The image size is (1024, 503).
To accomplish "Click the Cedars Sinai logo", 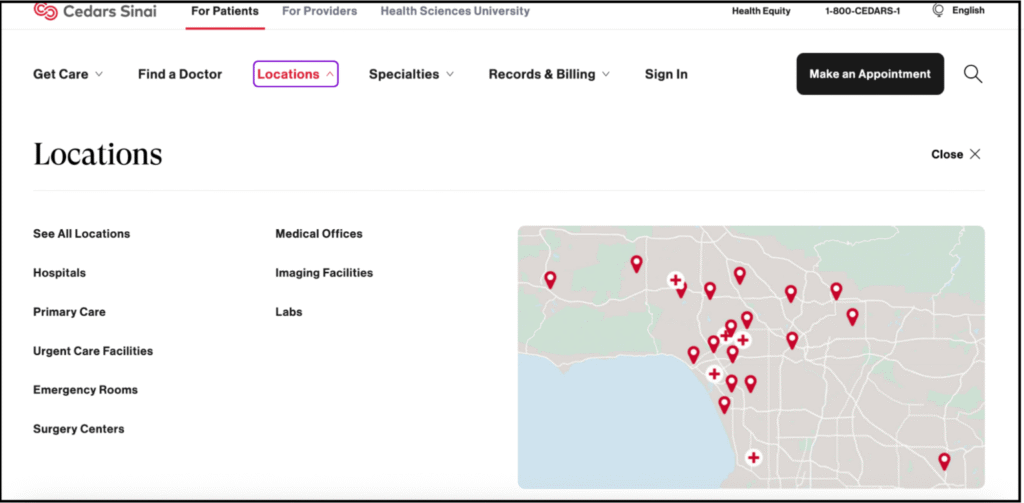I will (95, 11).
